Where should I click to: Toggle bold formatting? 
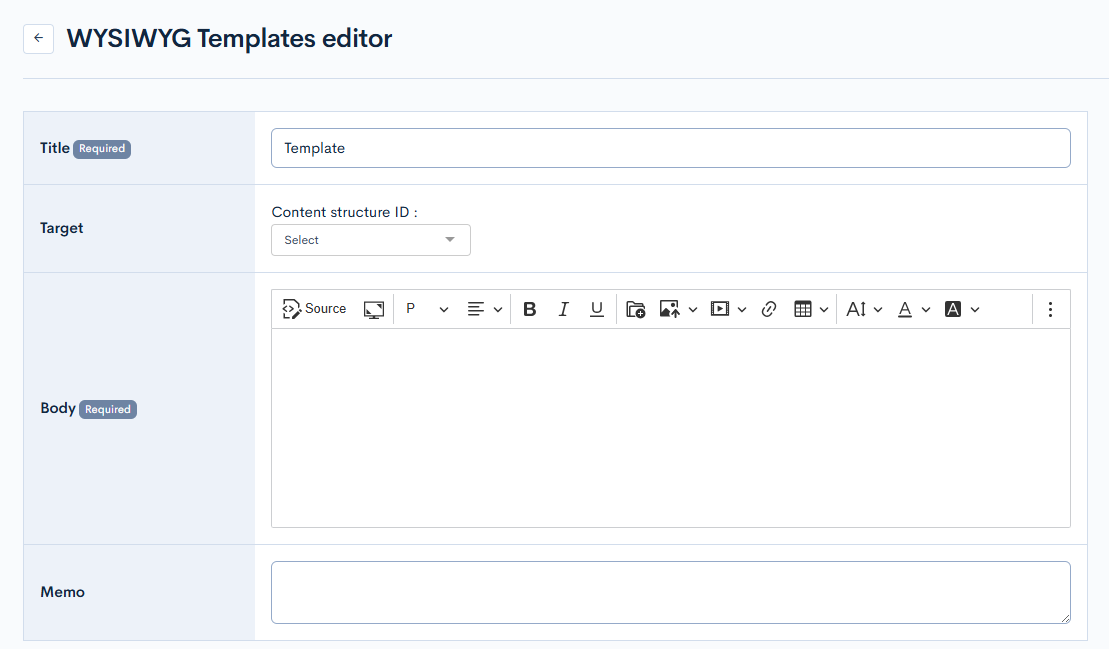[530, 310]
